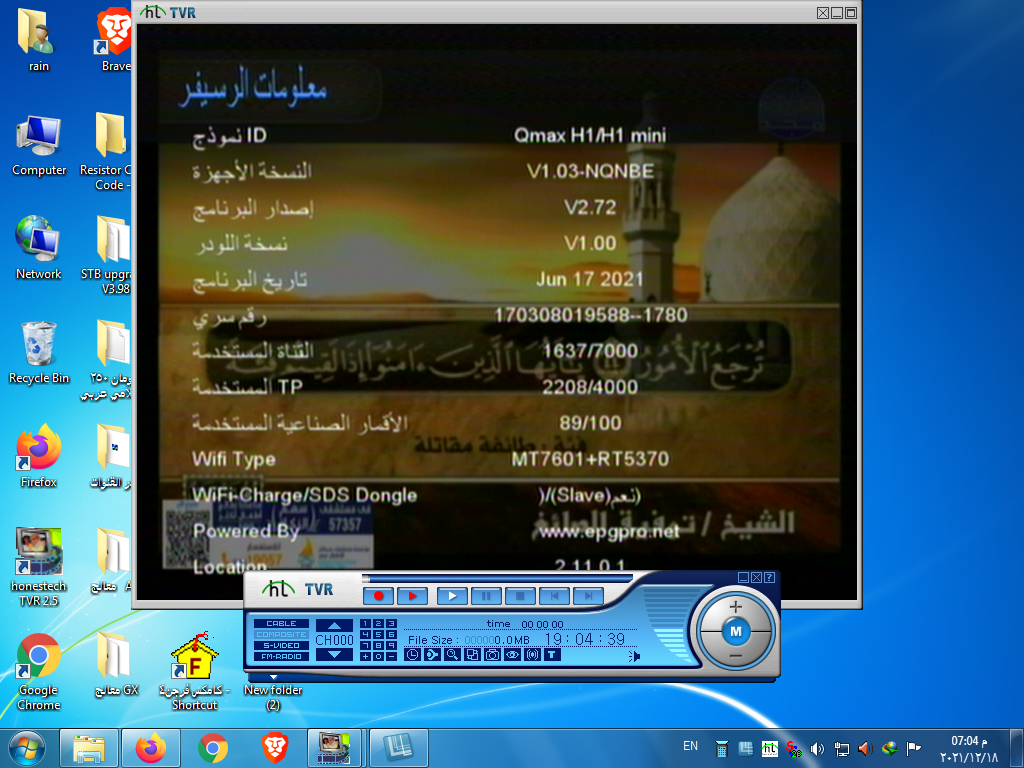Click the audio broadcast waves icon
This screenshot has width=1024, height=768.
(533, 654)
